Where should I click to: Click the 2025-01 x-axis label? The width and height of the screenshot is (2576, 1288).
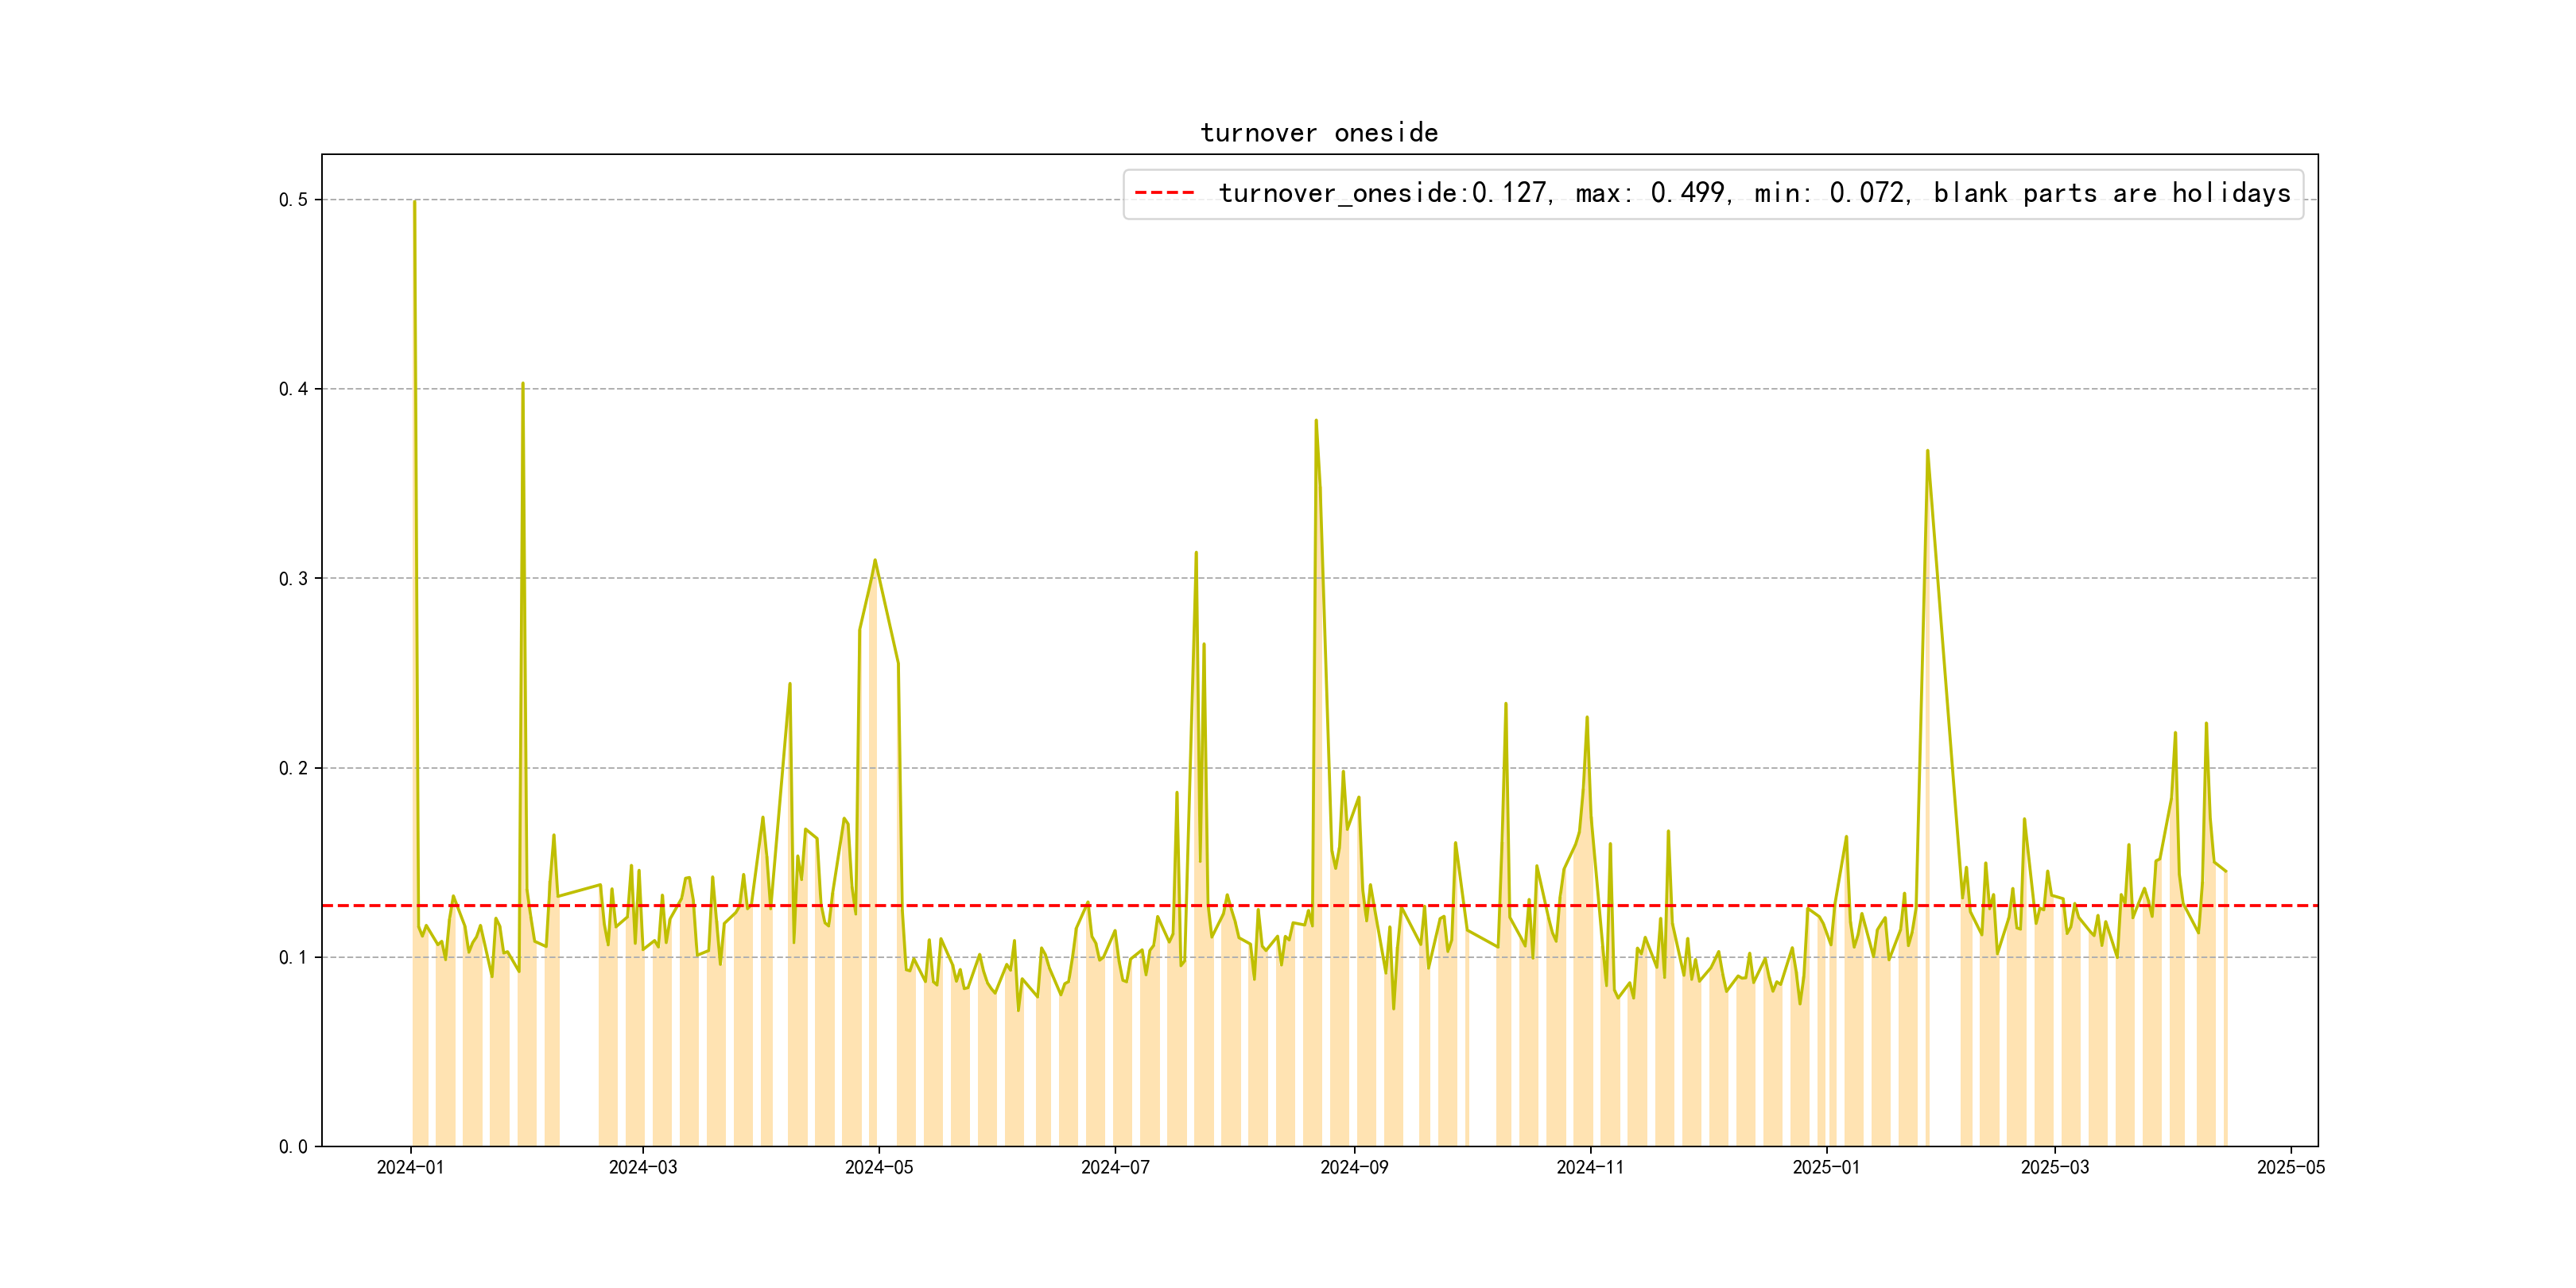1826,1167
